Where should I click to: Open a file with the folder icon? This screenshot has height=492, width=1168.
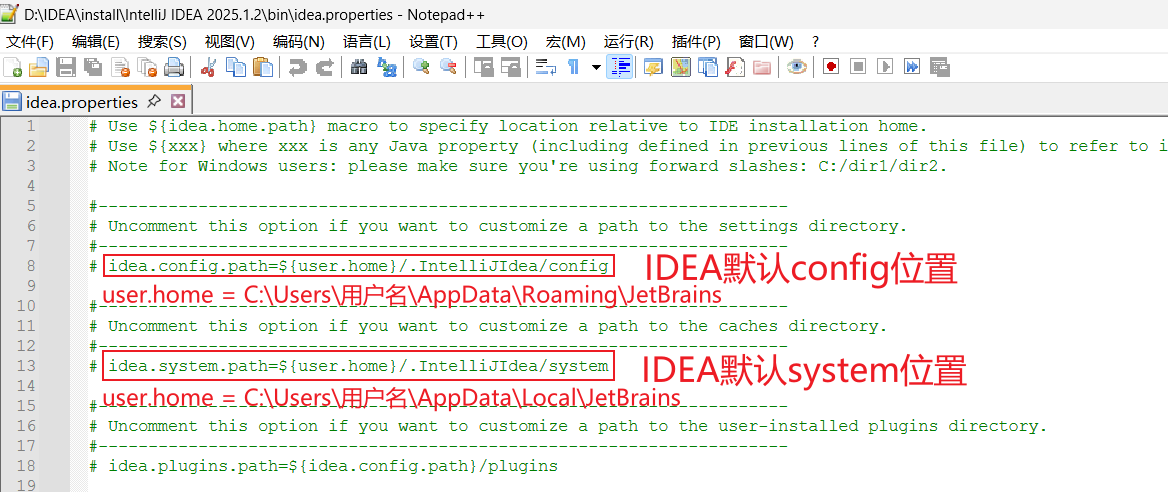tap(38, 68)
